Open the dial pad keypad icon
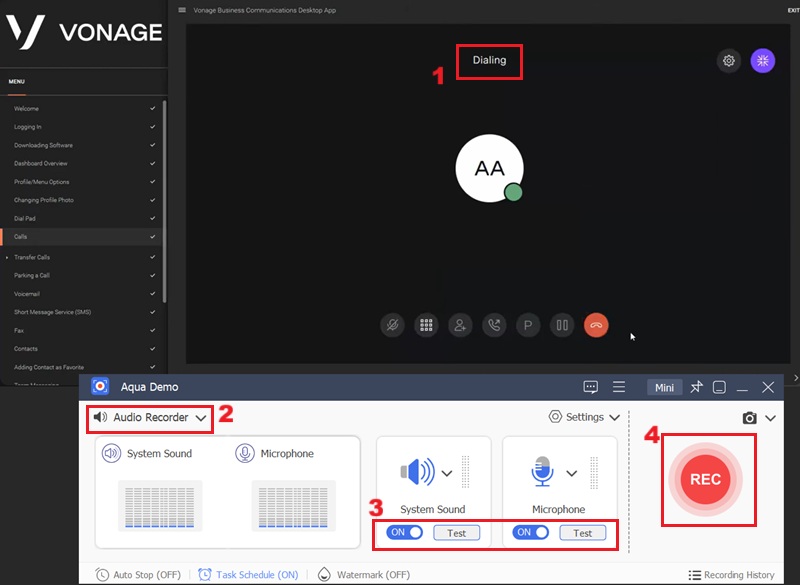The image size is (800, 585). pos(426,325)
